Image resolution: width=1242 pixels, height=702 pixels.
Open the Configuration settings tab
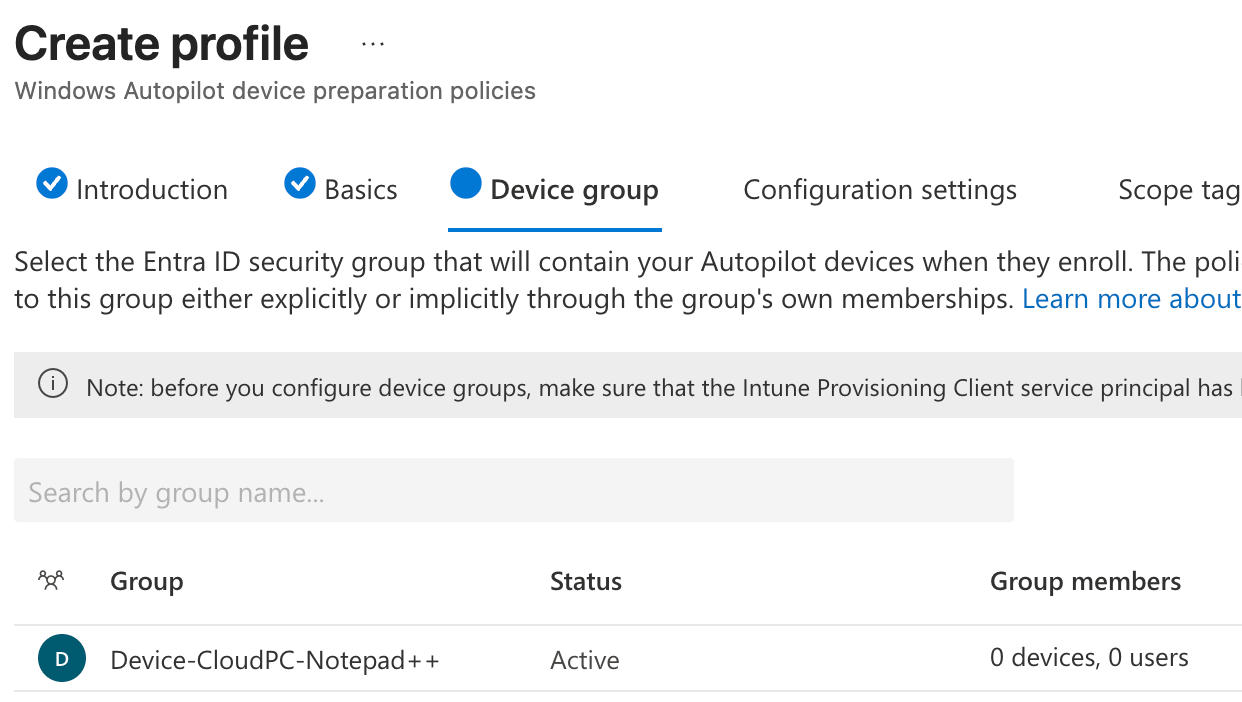tap(880, 190)
